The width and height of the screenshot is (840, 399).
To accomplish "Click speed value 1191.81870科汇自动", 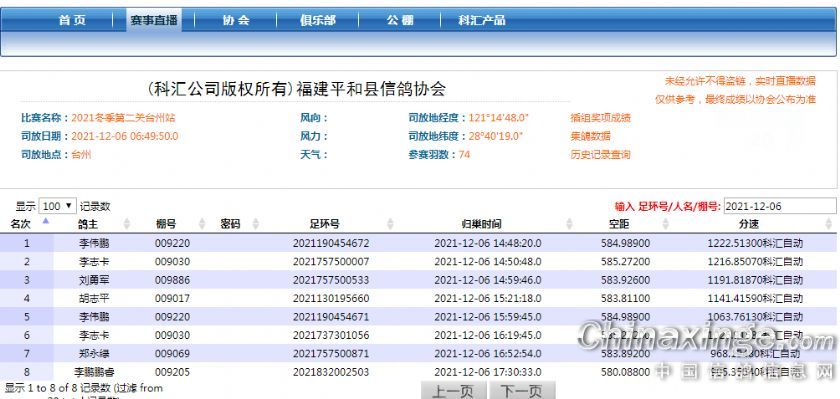I will click(x=755, y=280).
